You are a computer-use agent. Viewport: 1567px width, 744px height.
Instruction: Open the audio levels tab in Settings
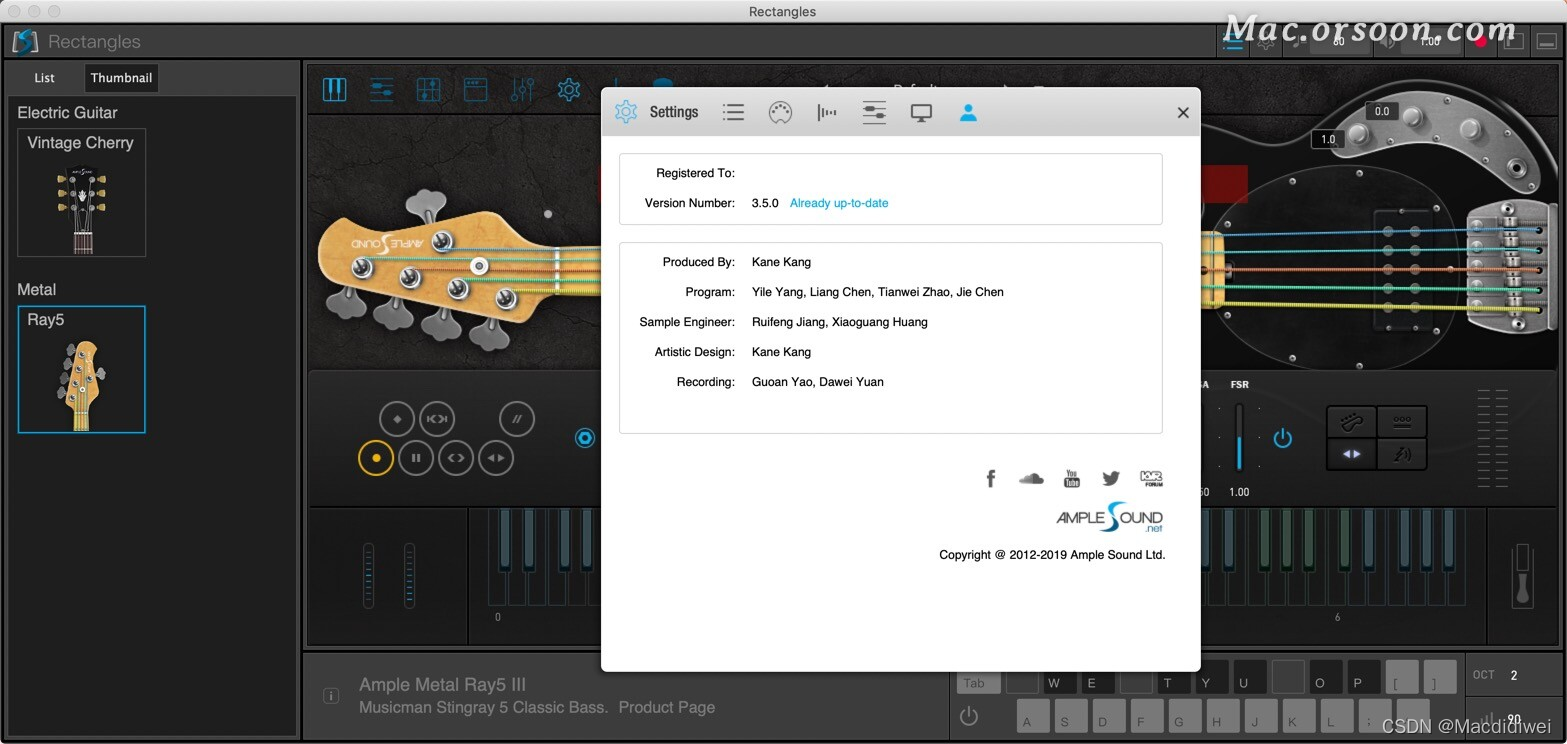(x=827, y=112)
